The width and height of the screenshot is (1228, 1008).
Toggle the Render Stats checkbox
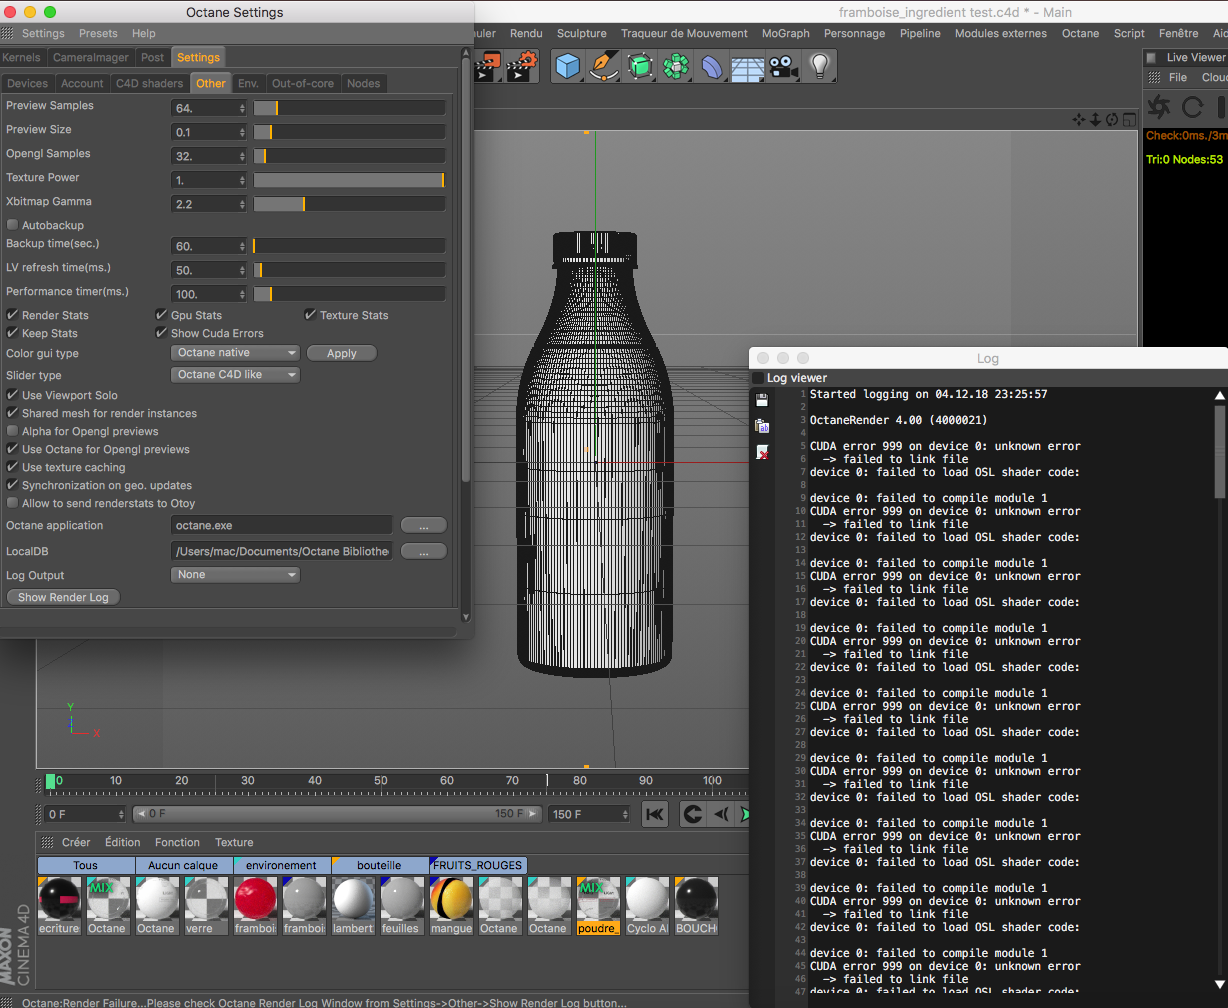point(13,315)
